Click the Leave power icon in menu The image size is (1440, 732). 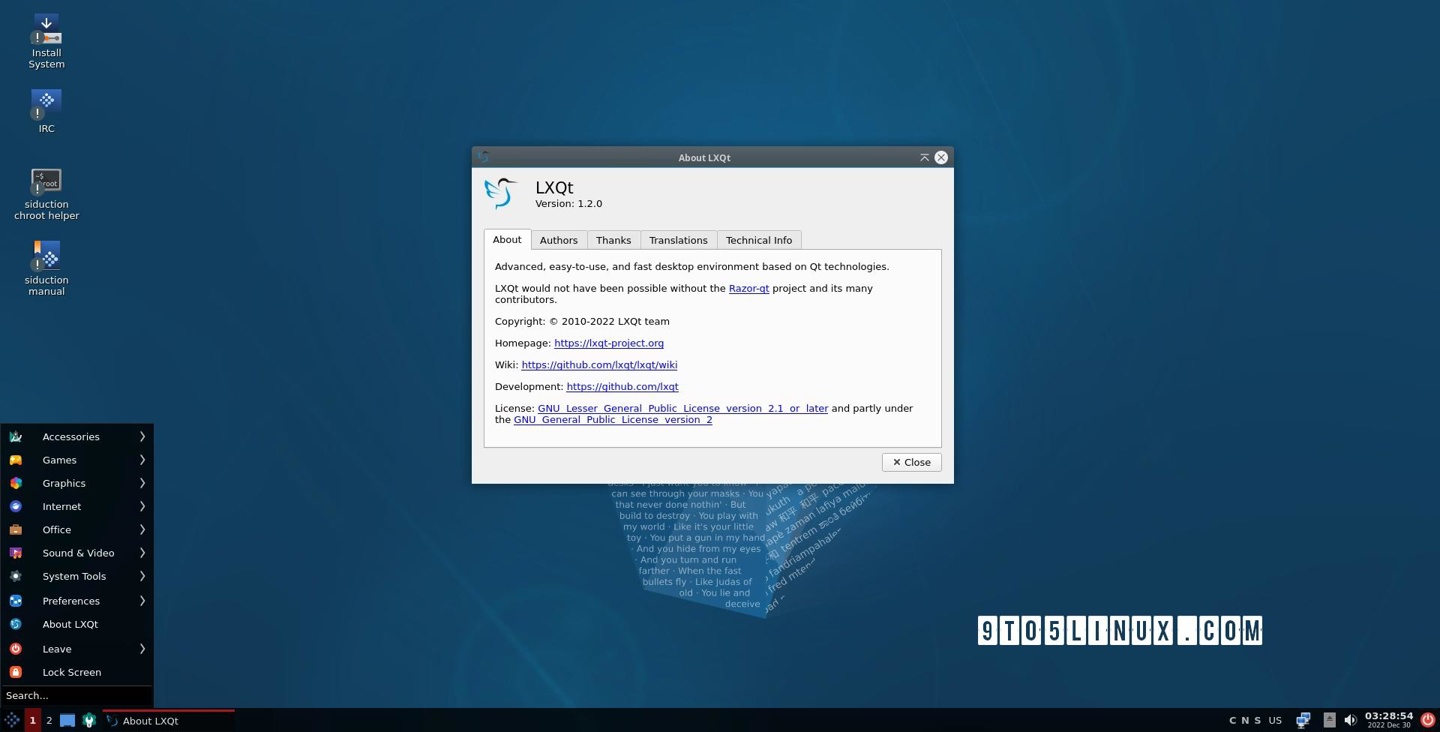[16, 649]
